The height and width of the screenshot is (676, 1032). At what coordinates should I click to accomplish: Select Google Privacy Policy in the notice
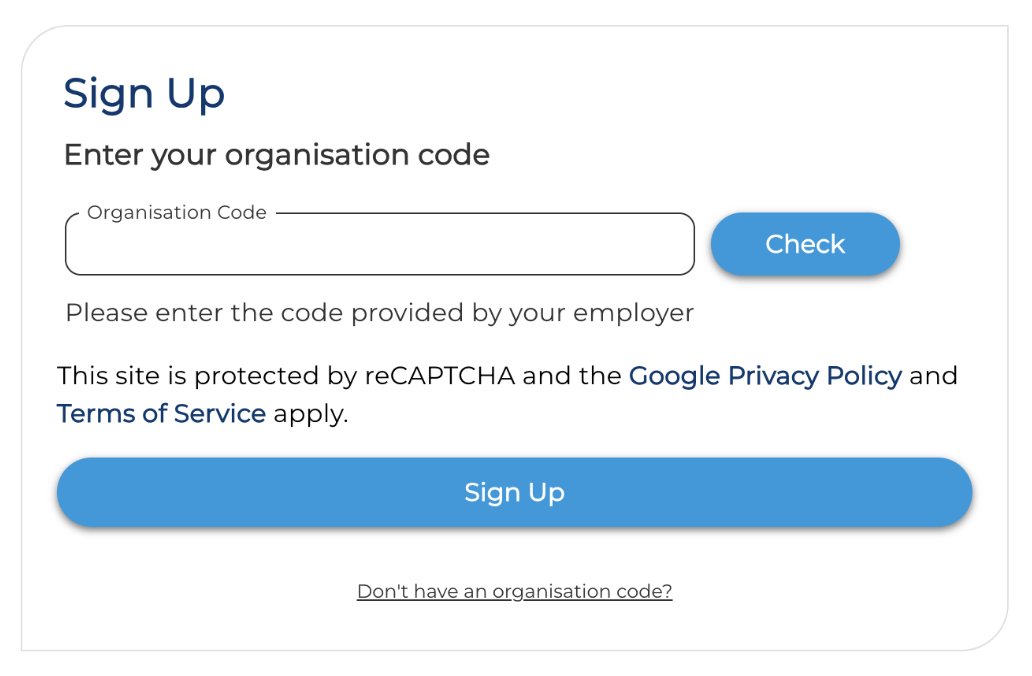coord(765,376)
